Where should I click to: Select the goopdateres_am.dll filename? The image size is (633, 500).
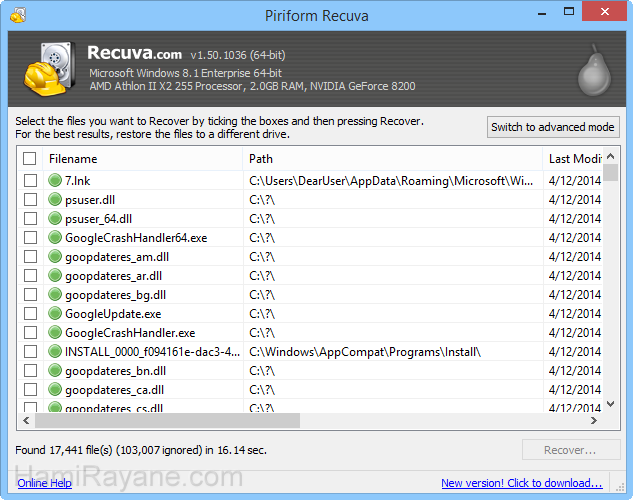coord(117,256)
